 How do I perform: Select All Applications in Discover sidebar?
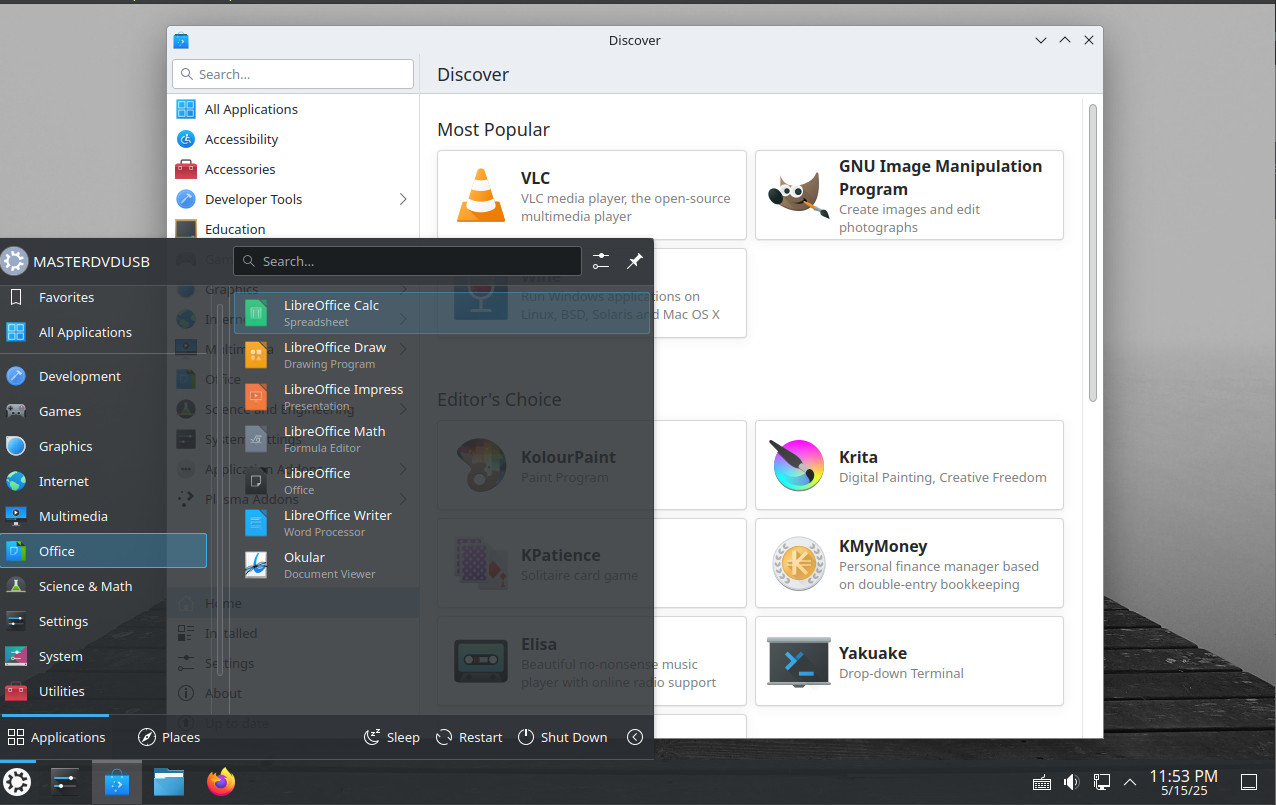click(x=293, y=109)
